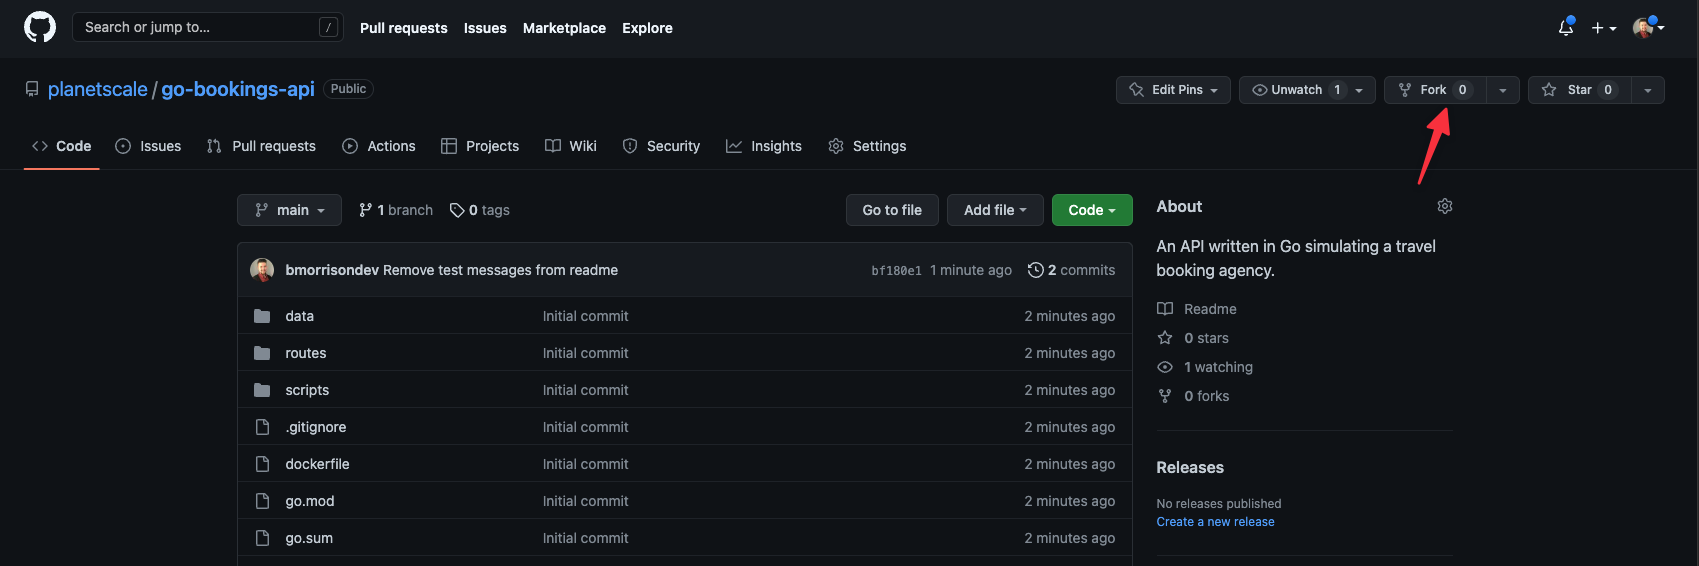
Task: Click the repository icon beside planetscale
Action: [32, 89]
